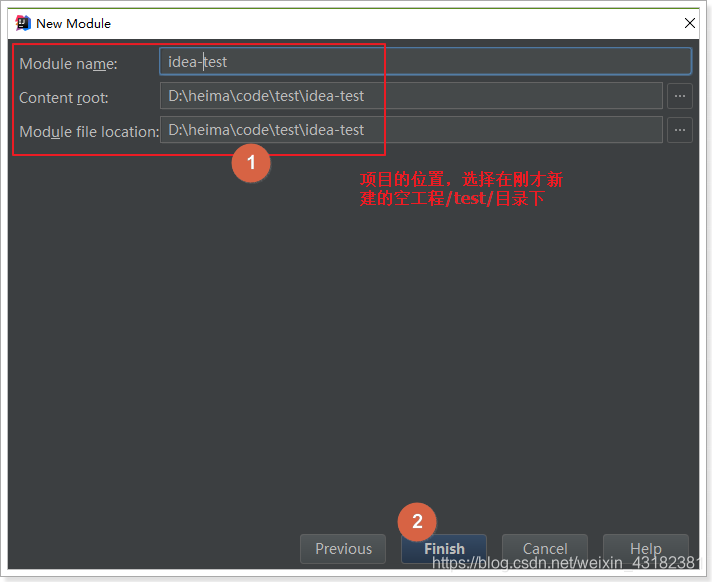Click the Module file location label

point(89,132)
